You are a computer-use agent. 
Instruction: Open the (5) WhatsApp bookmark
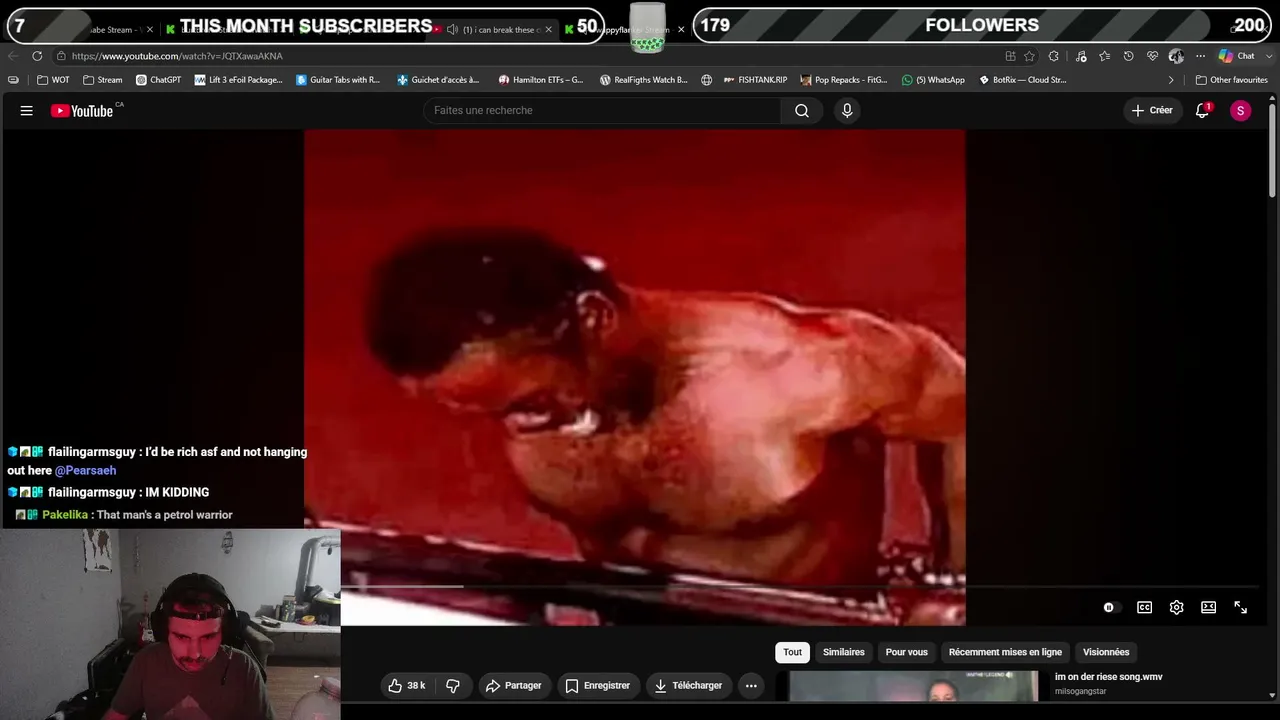[x=933, y=80]
